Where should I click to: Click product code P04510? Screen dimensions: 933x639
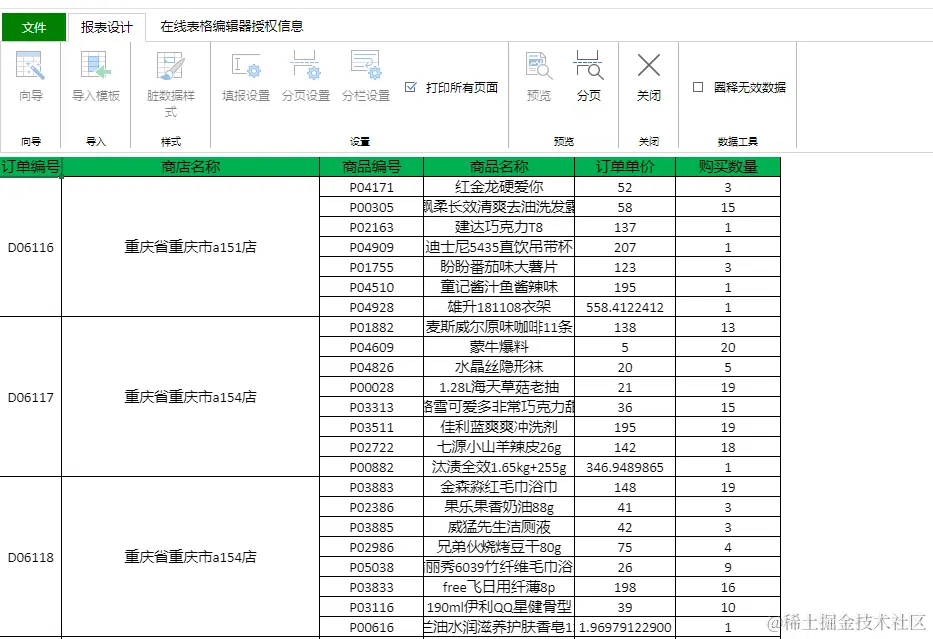[371, 287]
